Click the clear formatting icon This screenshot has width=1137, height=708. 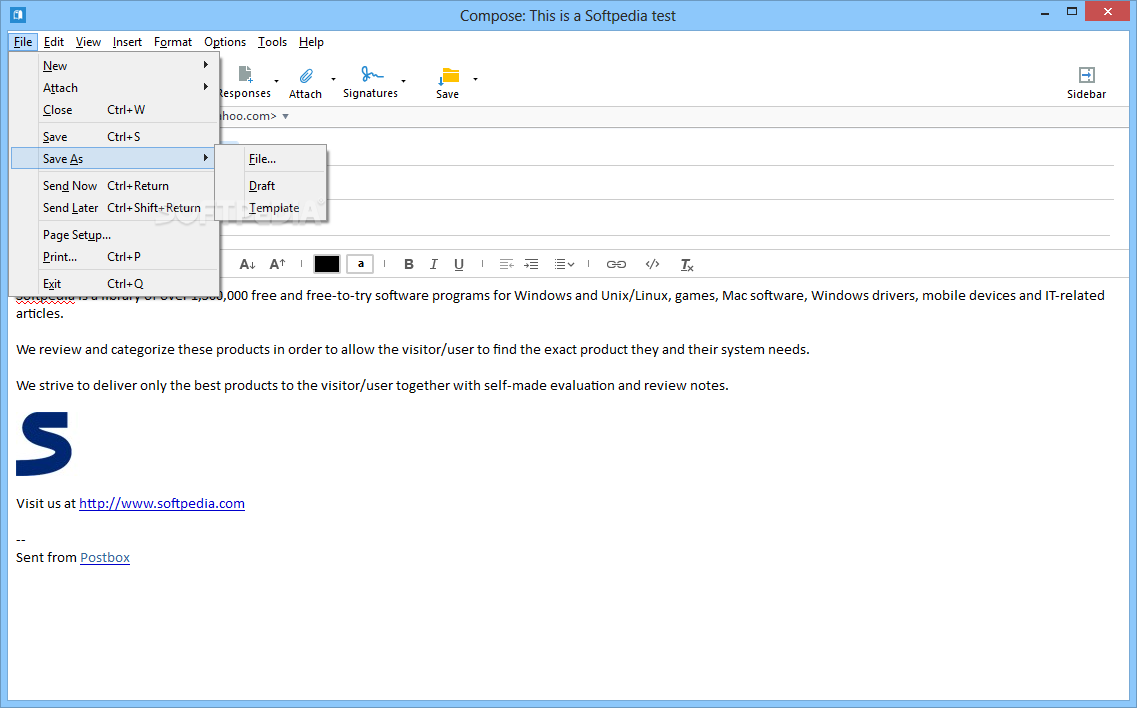tap(687, 265)
